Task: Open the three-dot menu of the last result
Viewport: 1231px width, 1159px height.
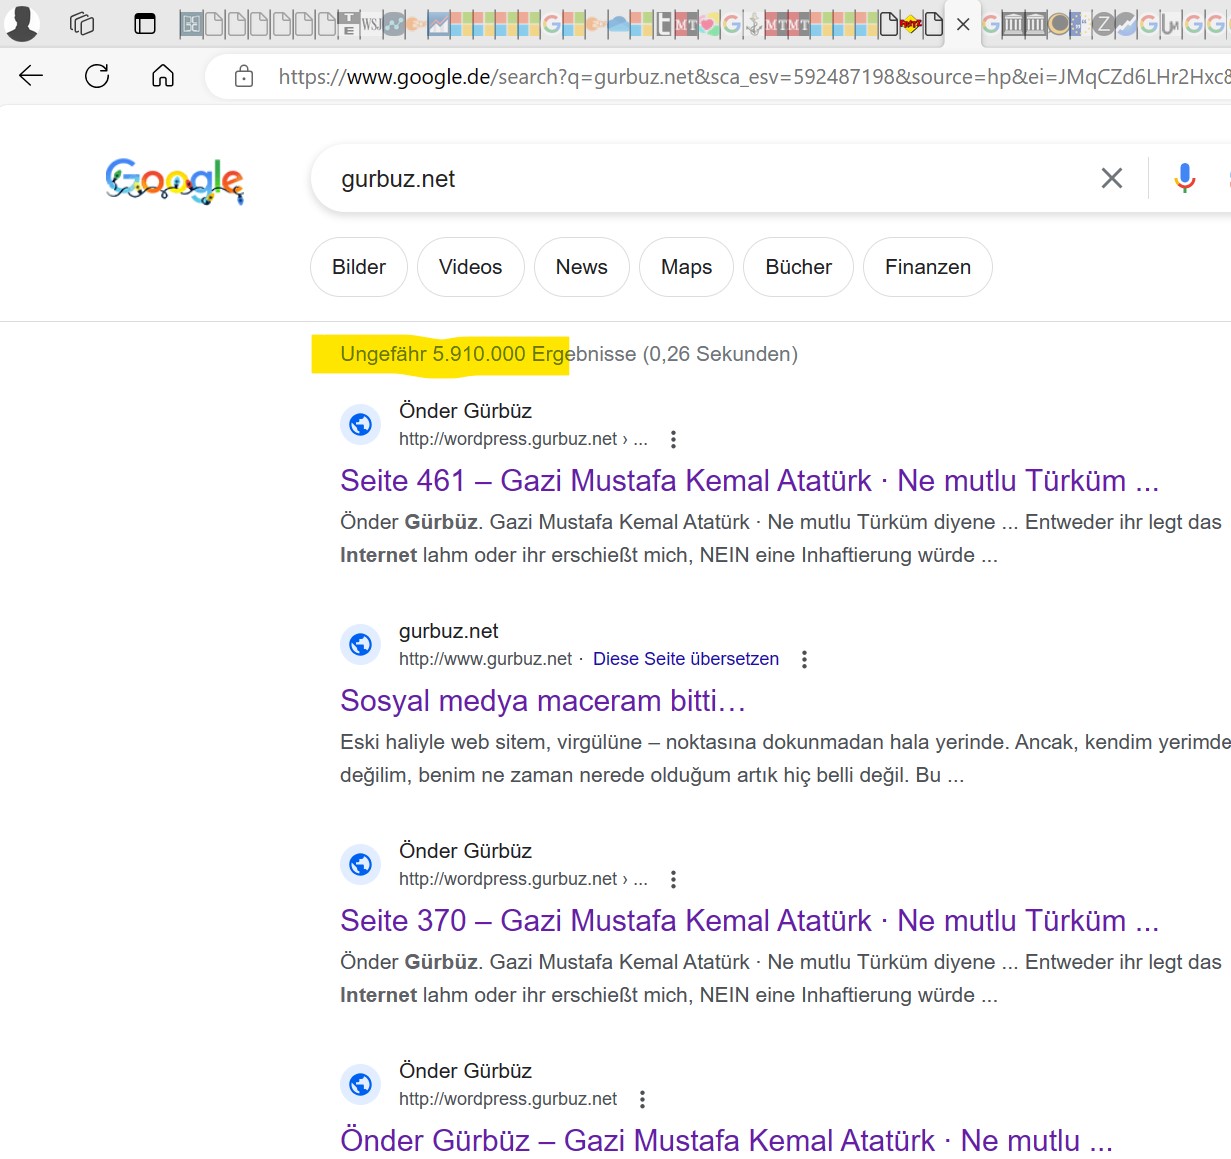Action: [642, 1099]
